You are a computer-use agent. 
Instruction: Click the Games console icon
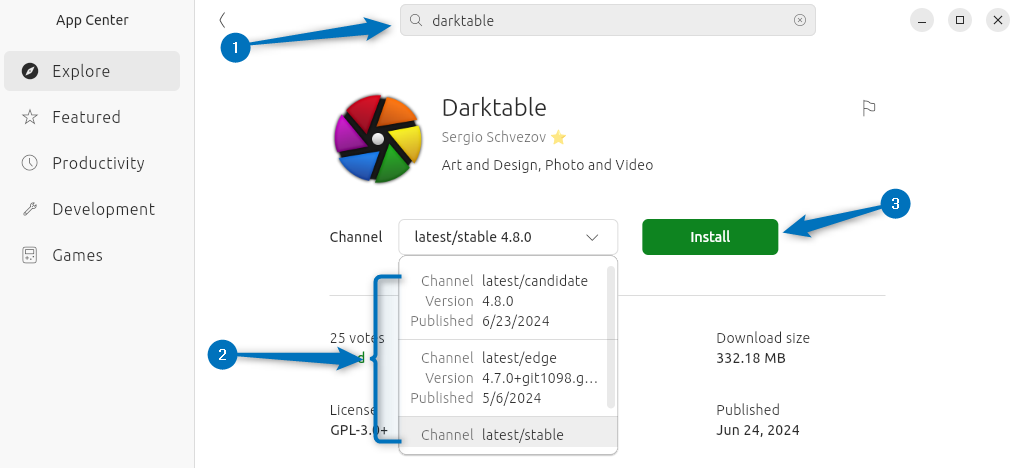[x=30, y=255]
